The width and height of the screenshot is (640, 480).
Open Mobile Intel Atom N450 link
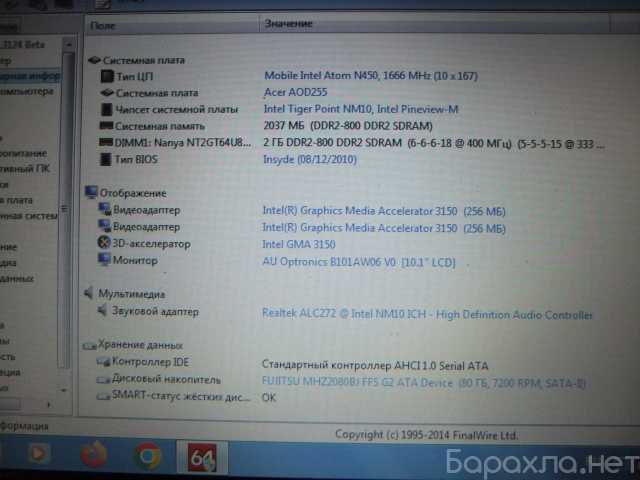(x=371, y=76)
